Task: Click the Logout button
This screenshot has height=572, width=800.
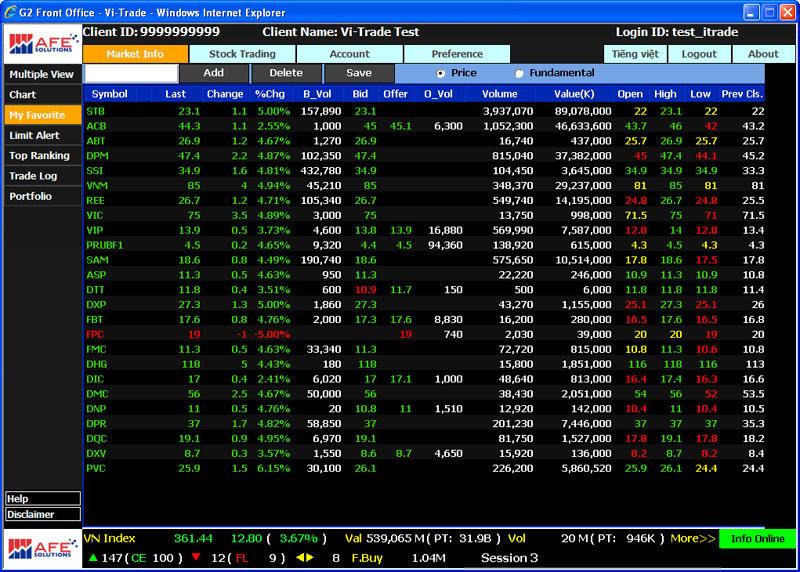Action: click(699, 54)
